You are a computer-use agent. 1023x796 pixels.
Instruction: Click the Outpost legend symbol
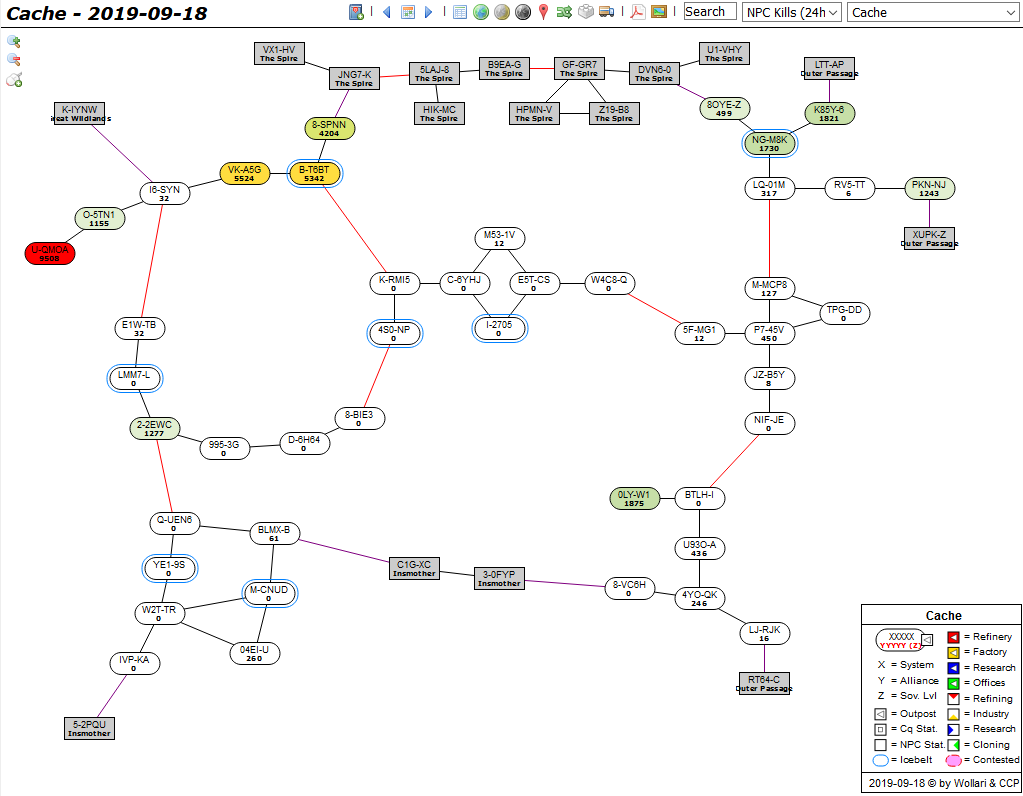click(880, 714)
